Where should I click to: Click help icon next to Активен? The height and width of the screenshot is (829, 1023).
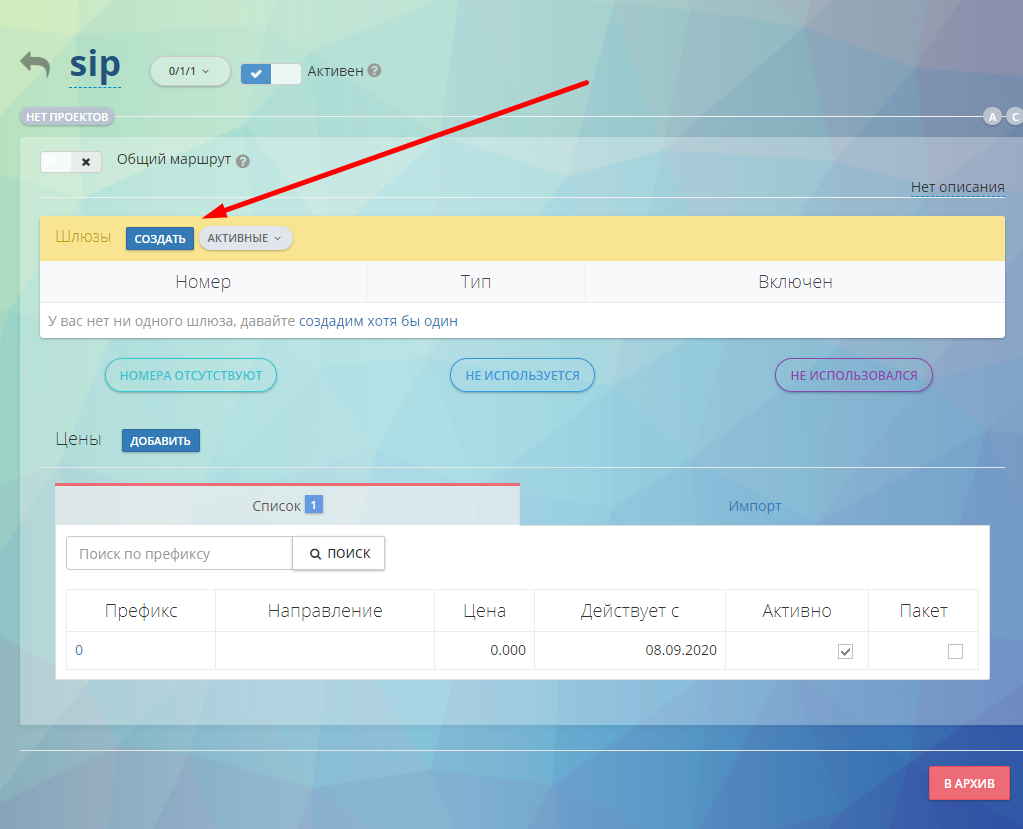(374, 71)
